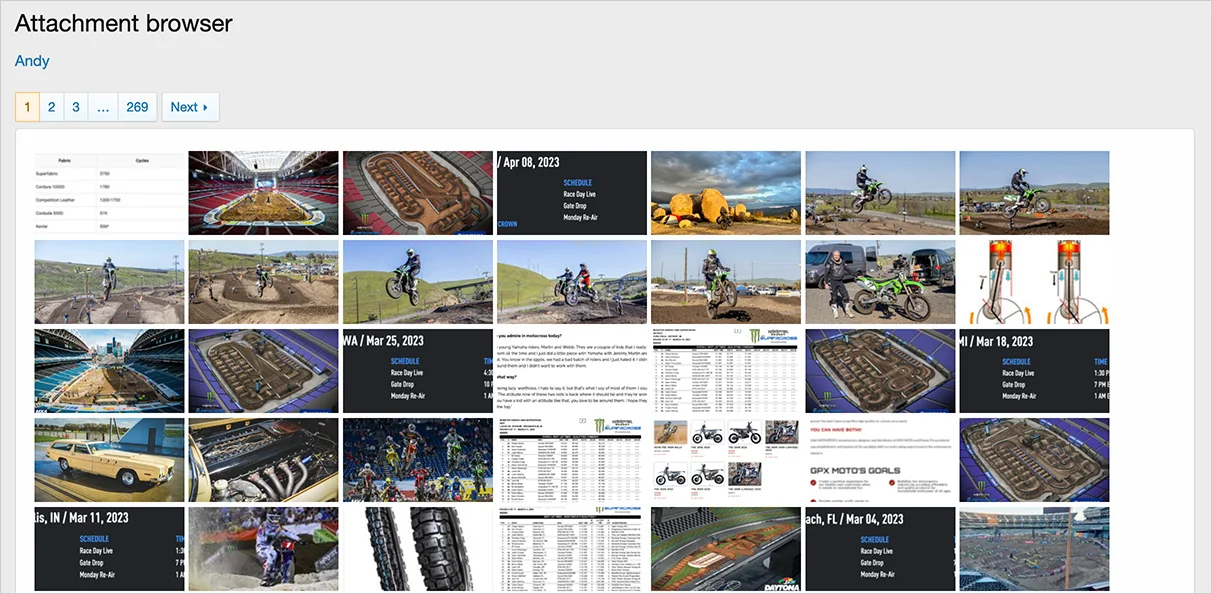The height and width of the screenshot is (594, 1212).
Task: Open the golden boulders landscape thumbnail
Action: pos(725,193)
